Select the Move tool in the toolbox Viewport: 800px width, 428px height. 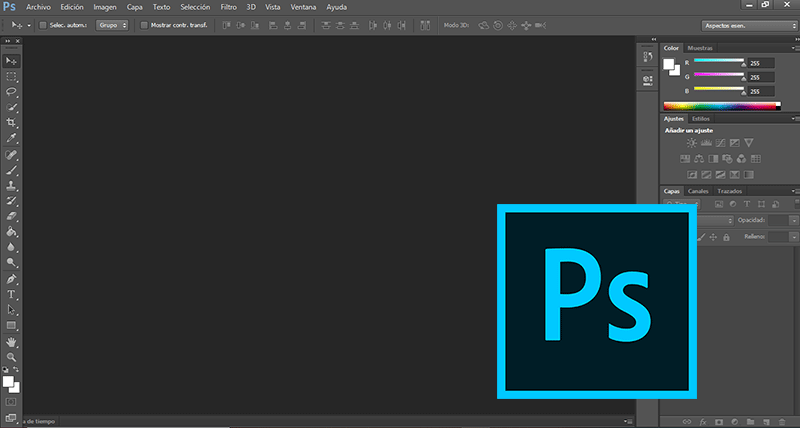coord(11,61)
